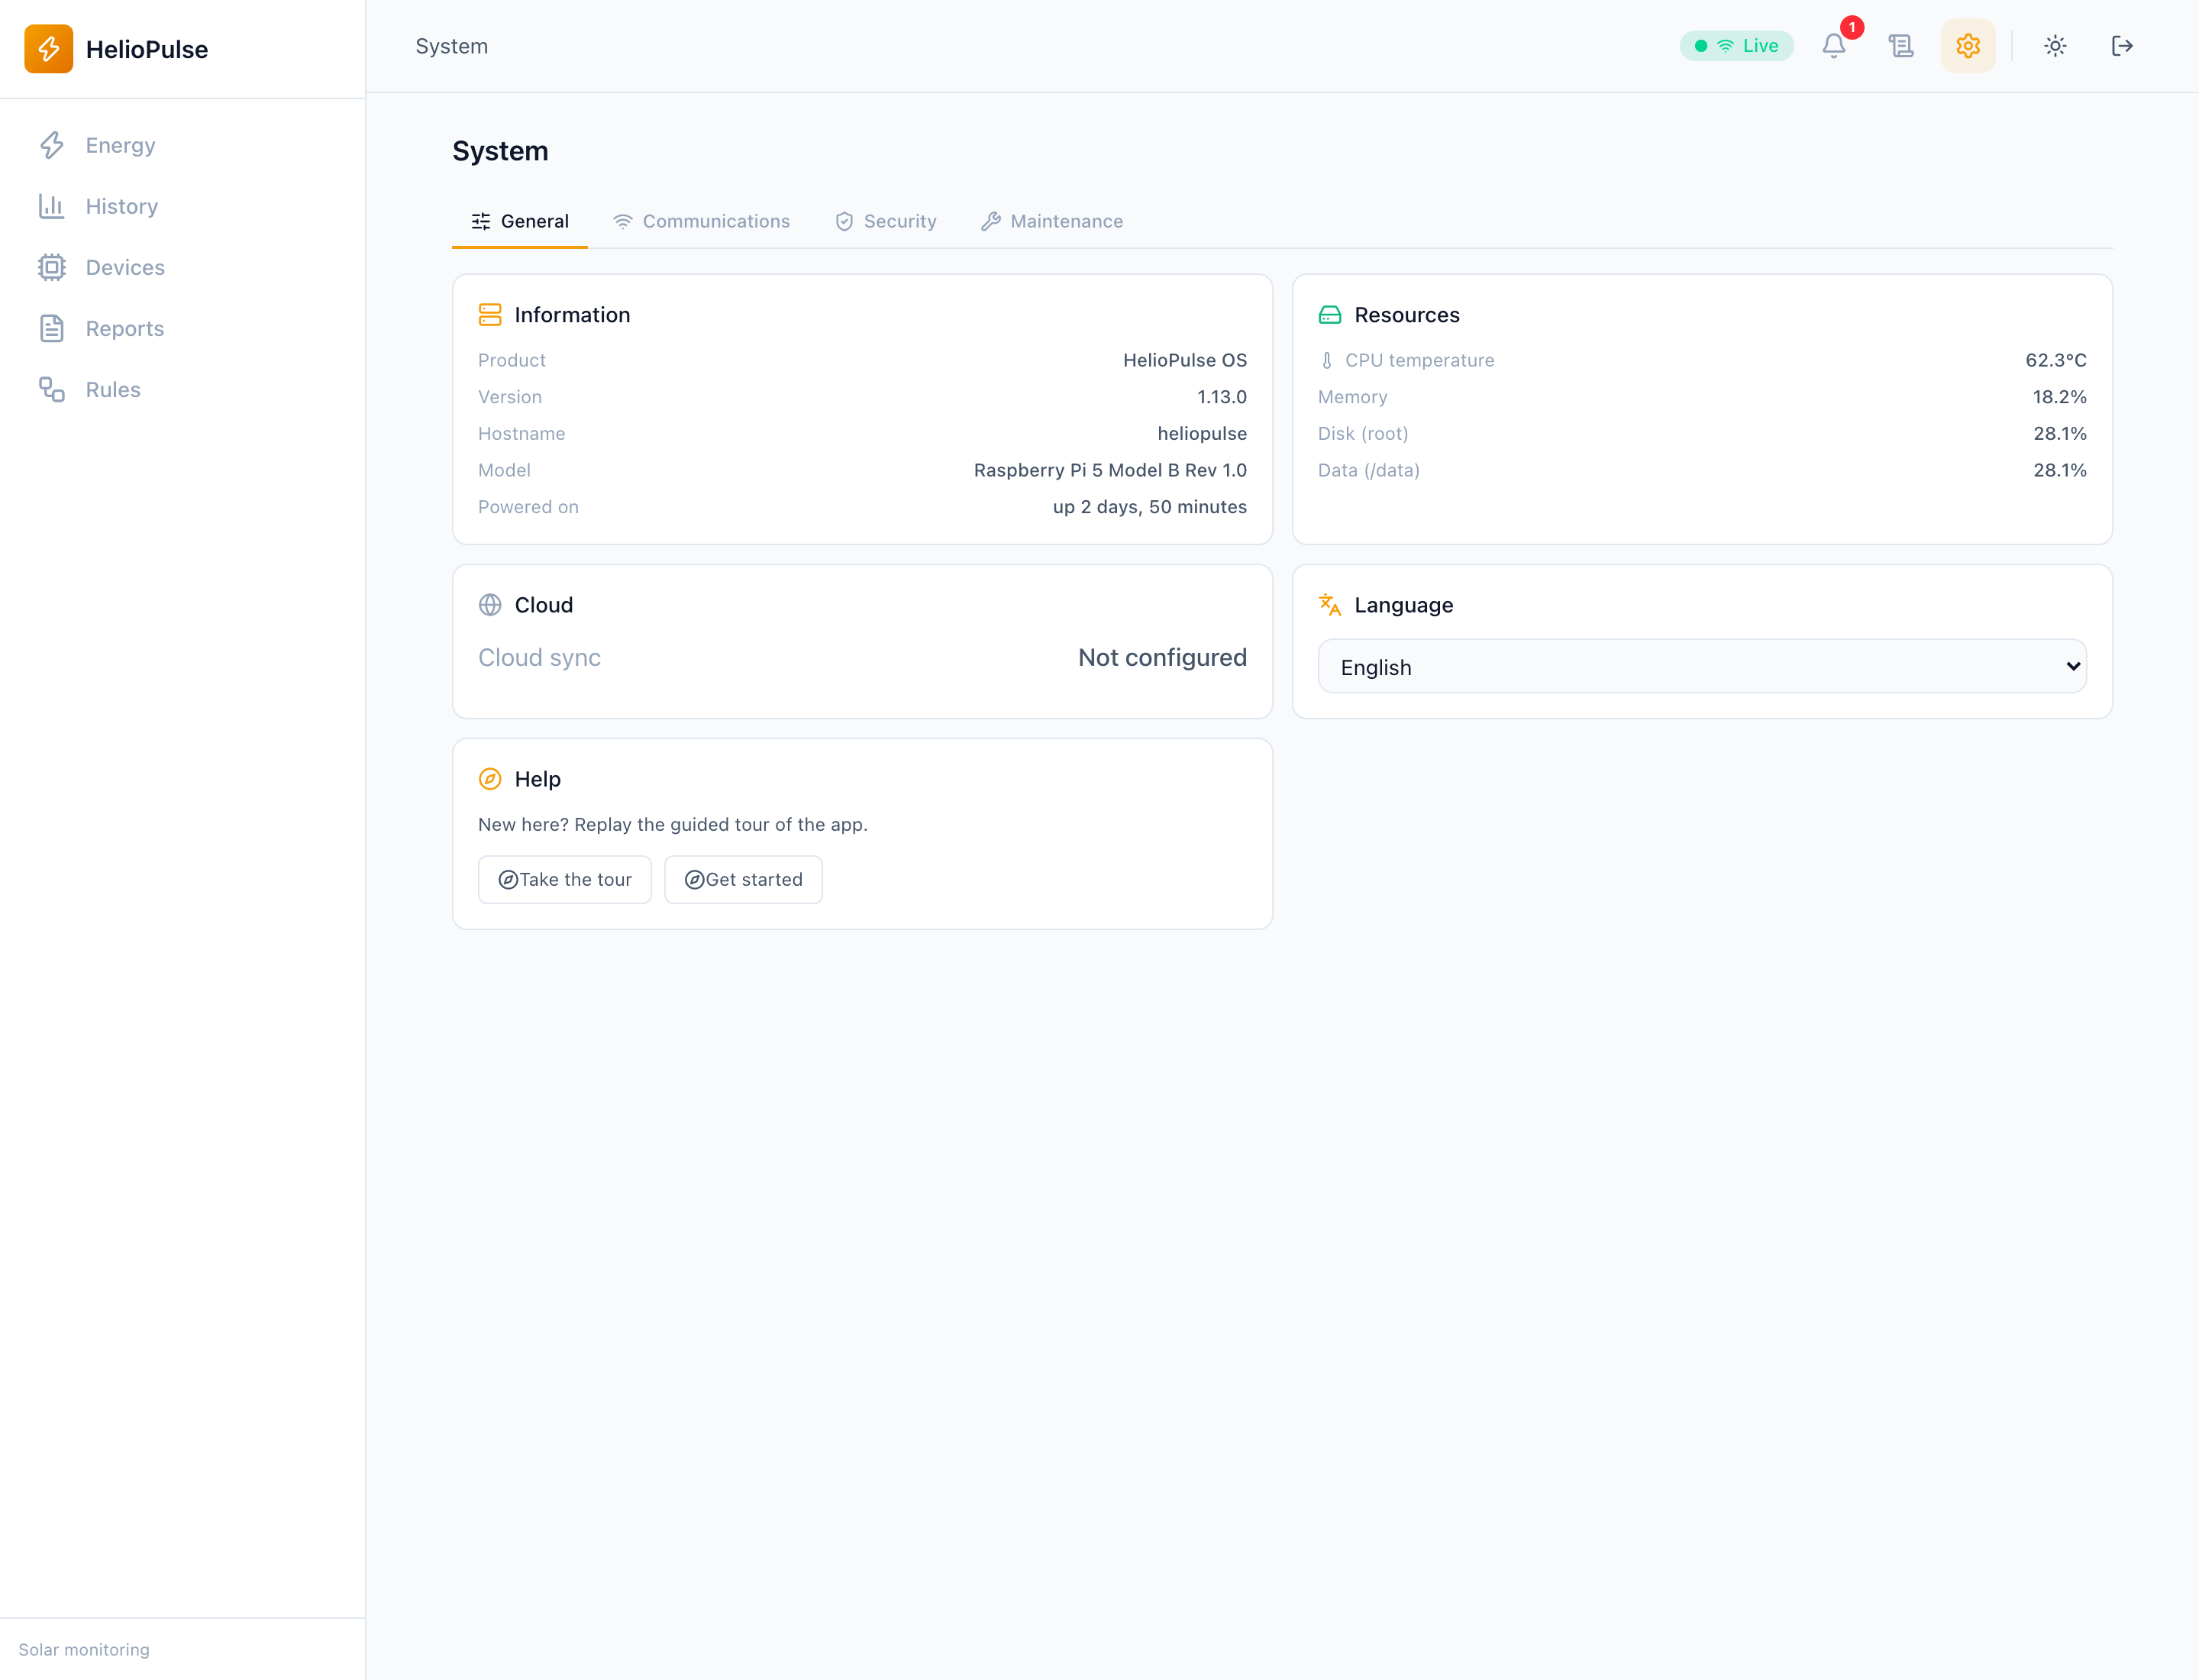Click the HelioPulse brand name
This screenshot has width=2199, height=1680.
147,49
